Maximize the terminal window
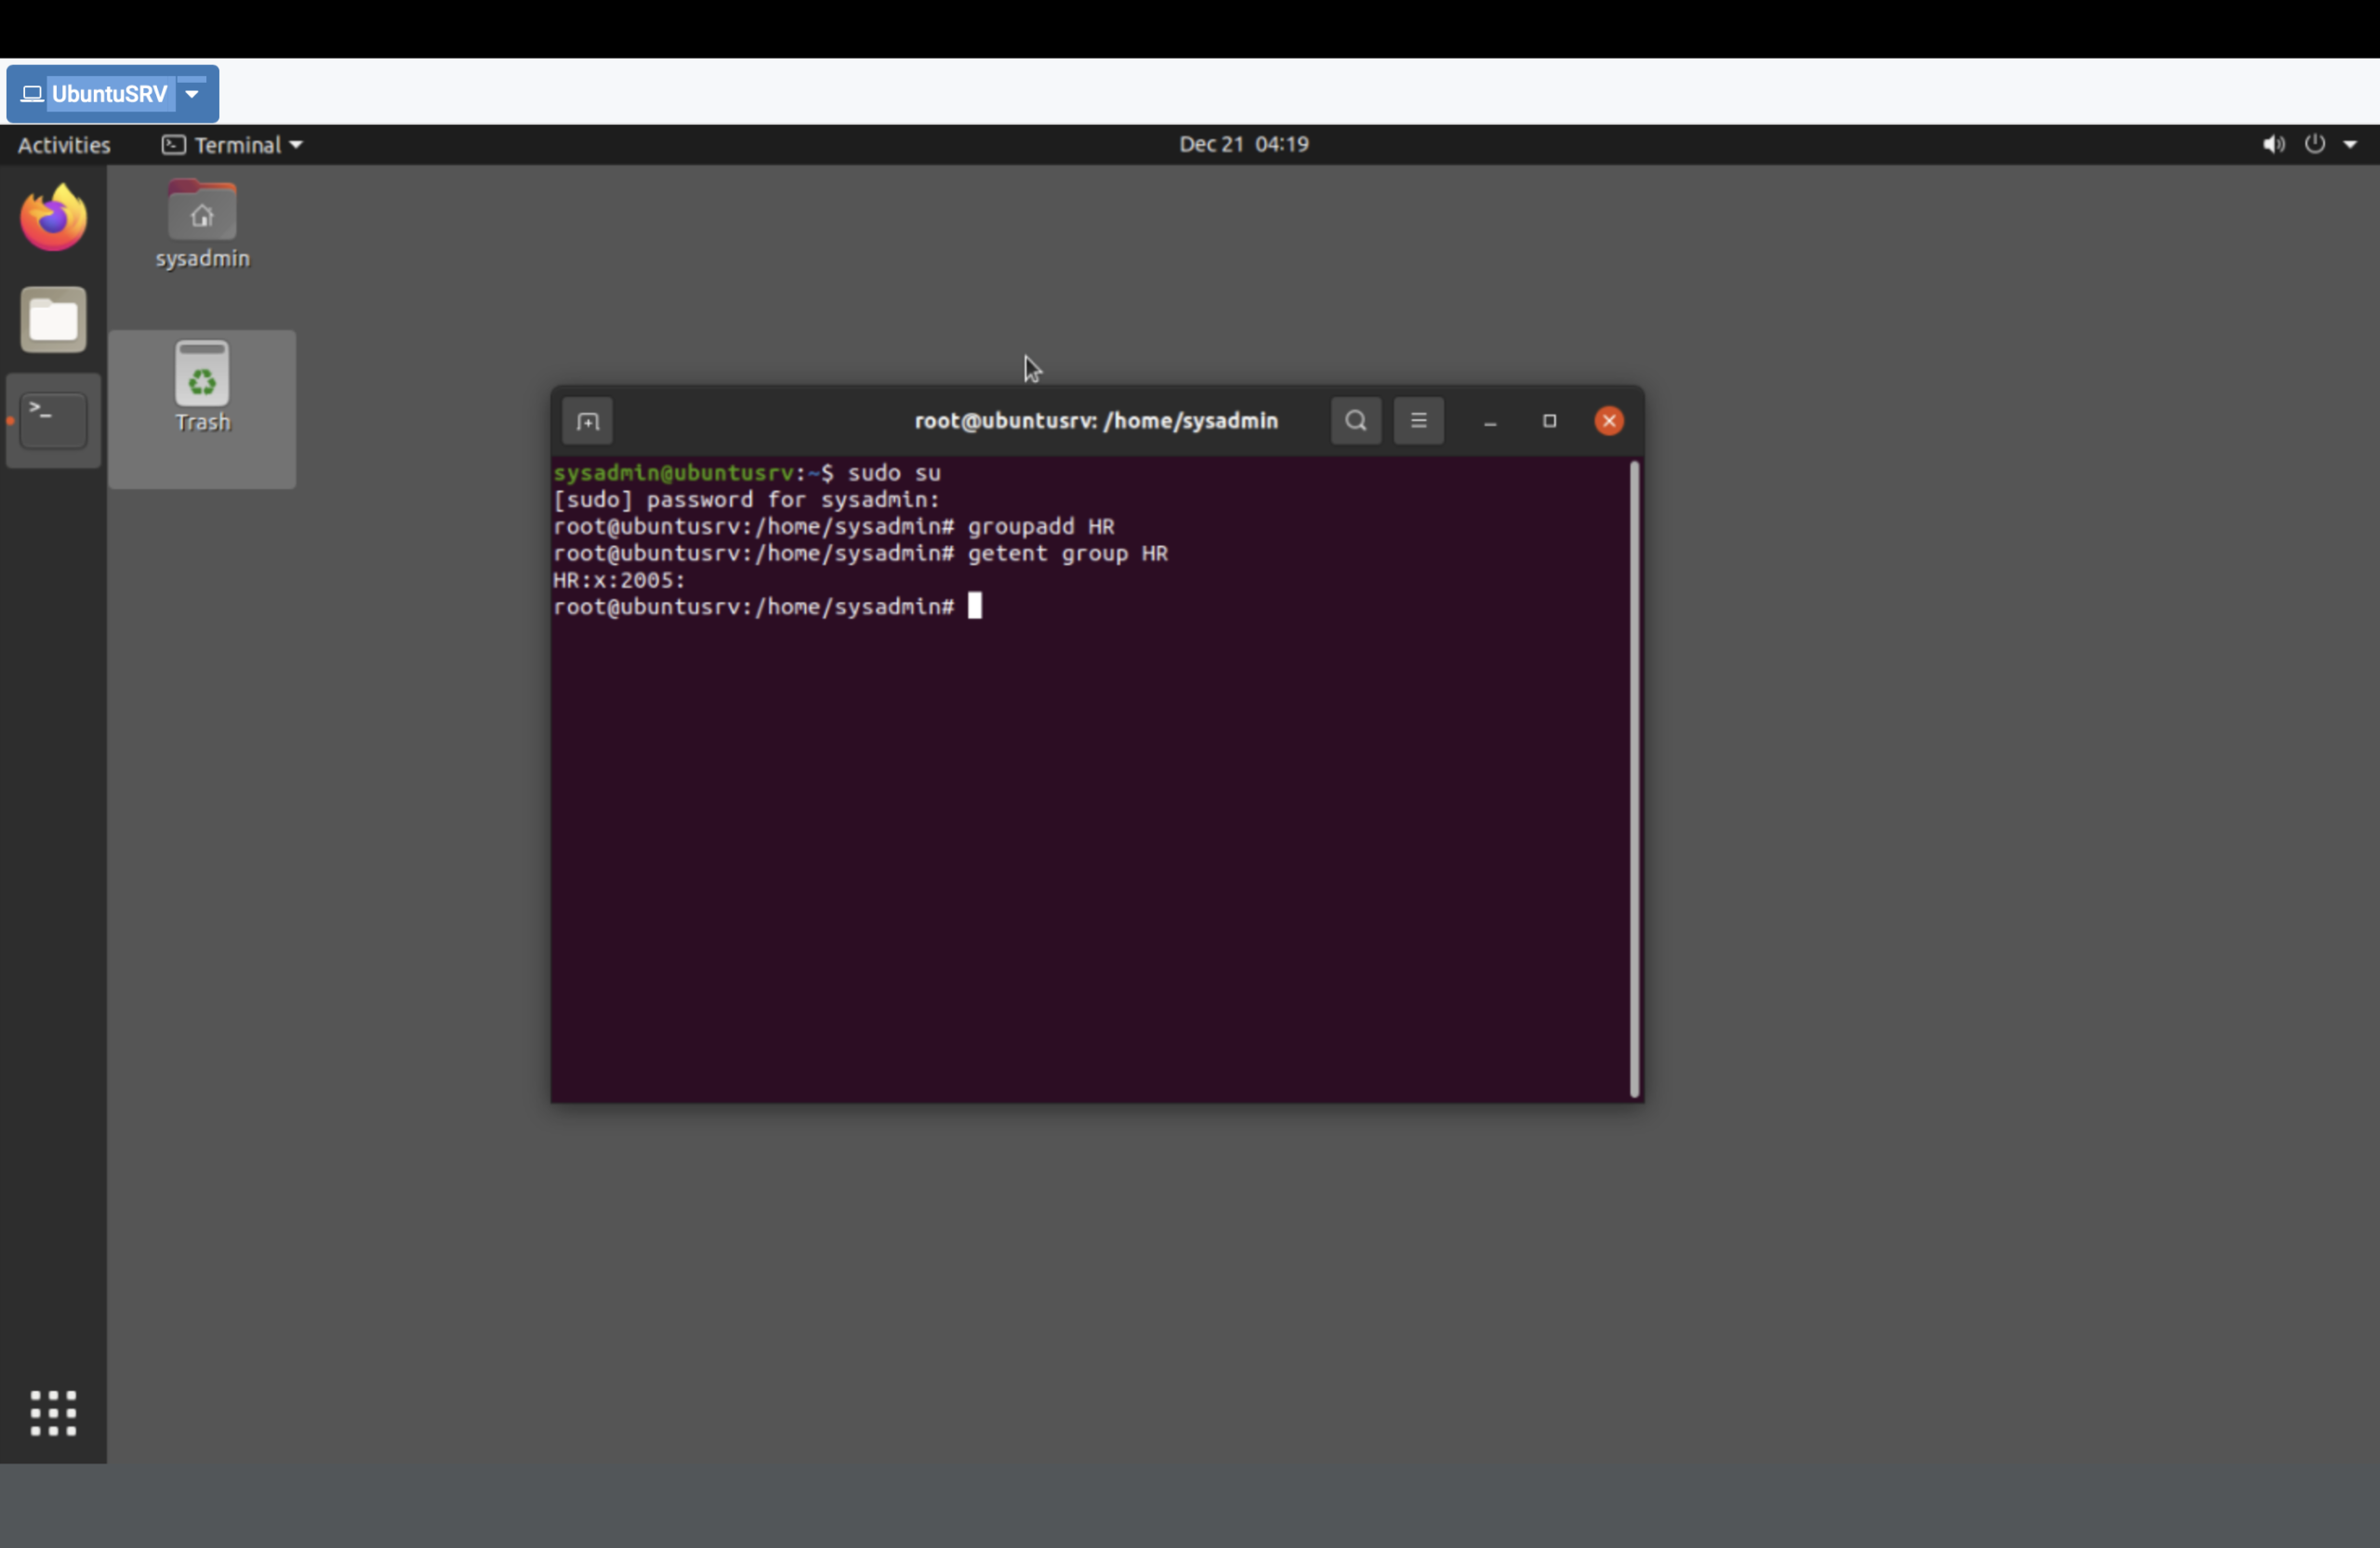 tap(1549, 421)
